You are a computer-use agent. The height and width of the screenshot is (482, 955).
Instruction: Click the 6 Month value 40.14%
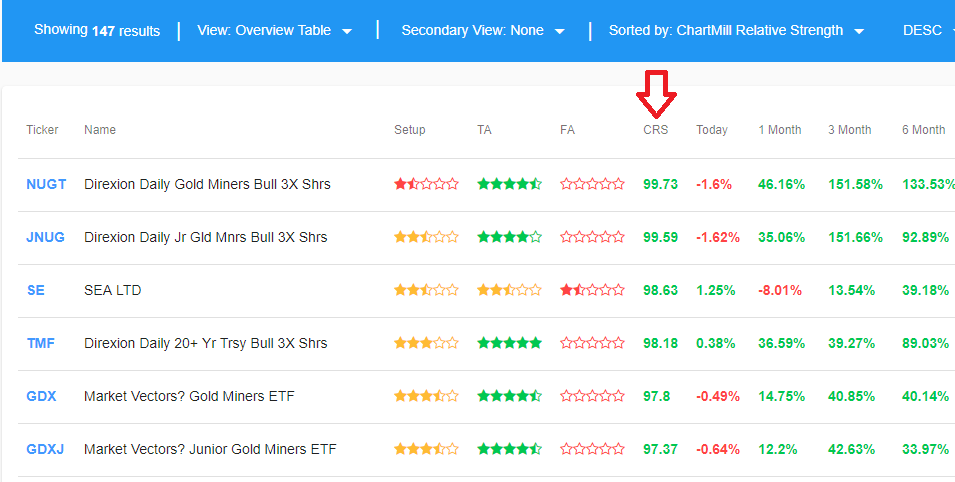pyautogui.click(x=925, y=396)
